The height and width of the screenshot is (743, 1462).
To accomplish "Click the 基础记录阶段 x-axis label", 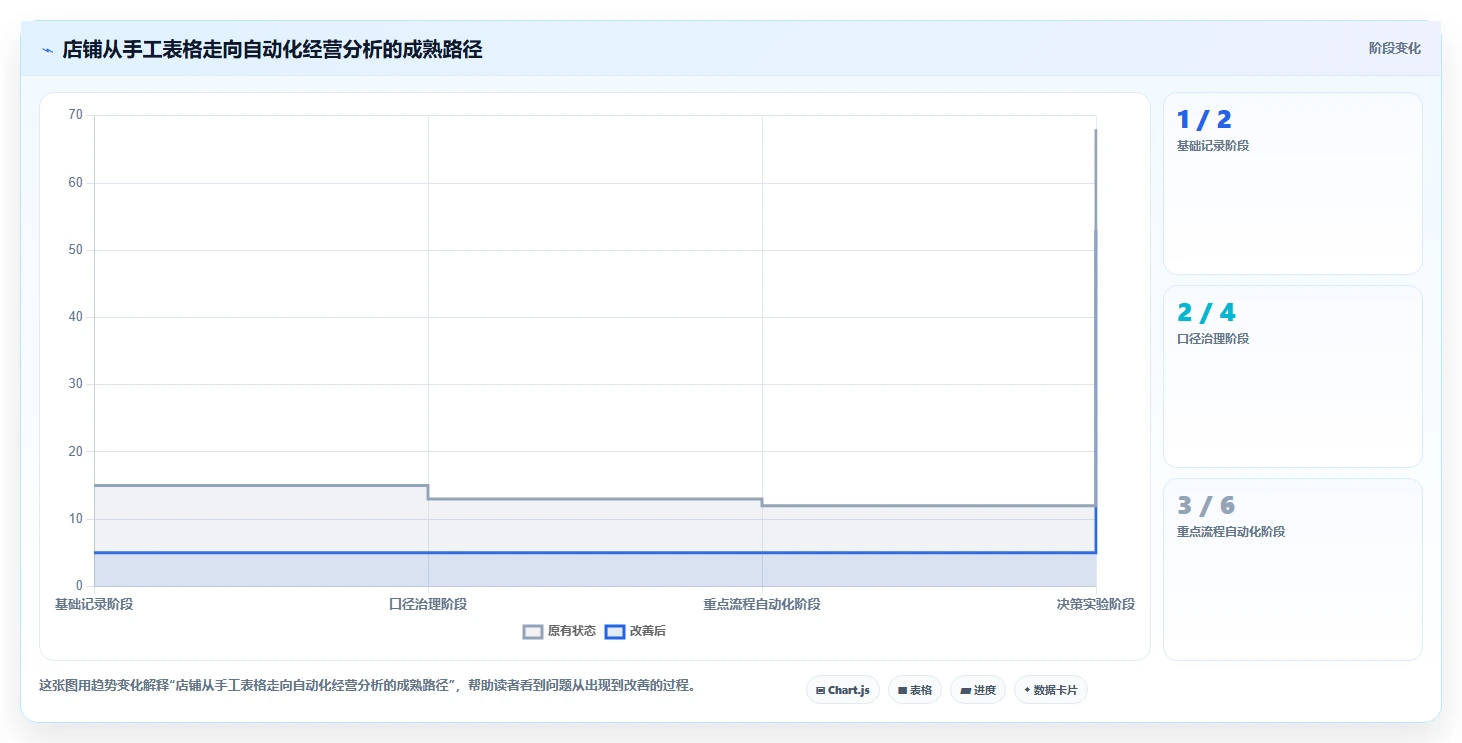I will coord(94,604).
